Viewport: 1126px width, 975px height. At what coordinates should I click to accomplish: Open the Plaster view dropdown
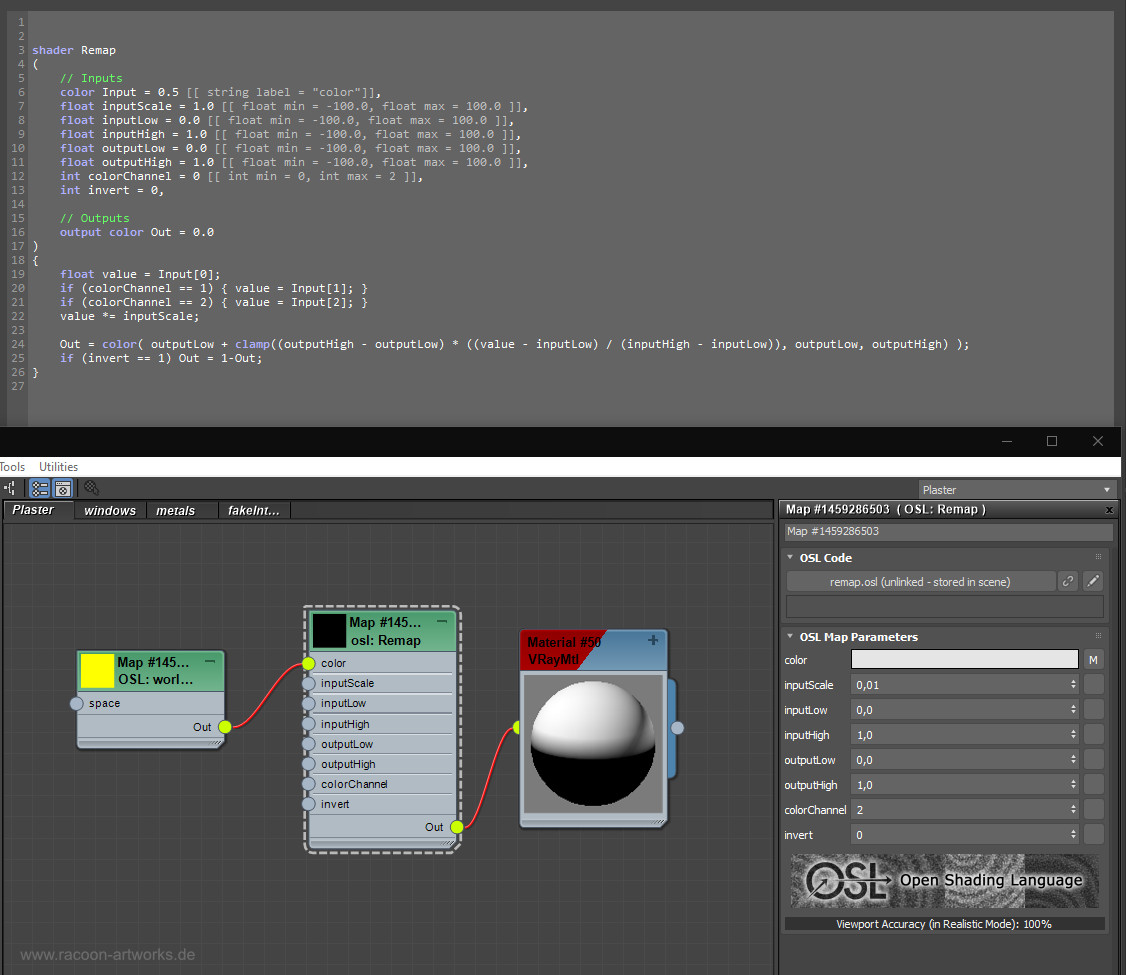coord(1016,489)
